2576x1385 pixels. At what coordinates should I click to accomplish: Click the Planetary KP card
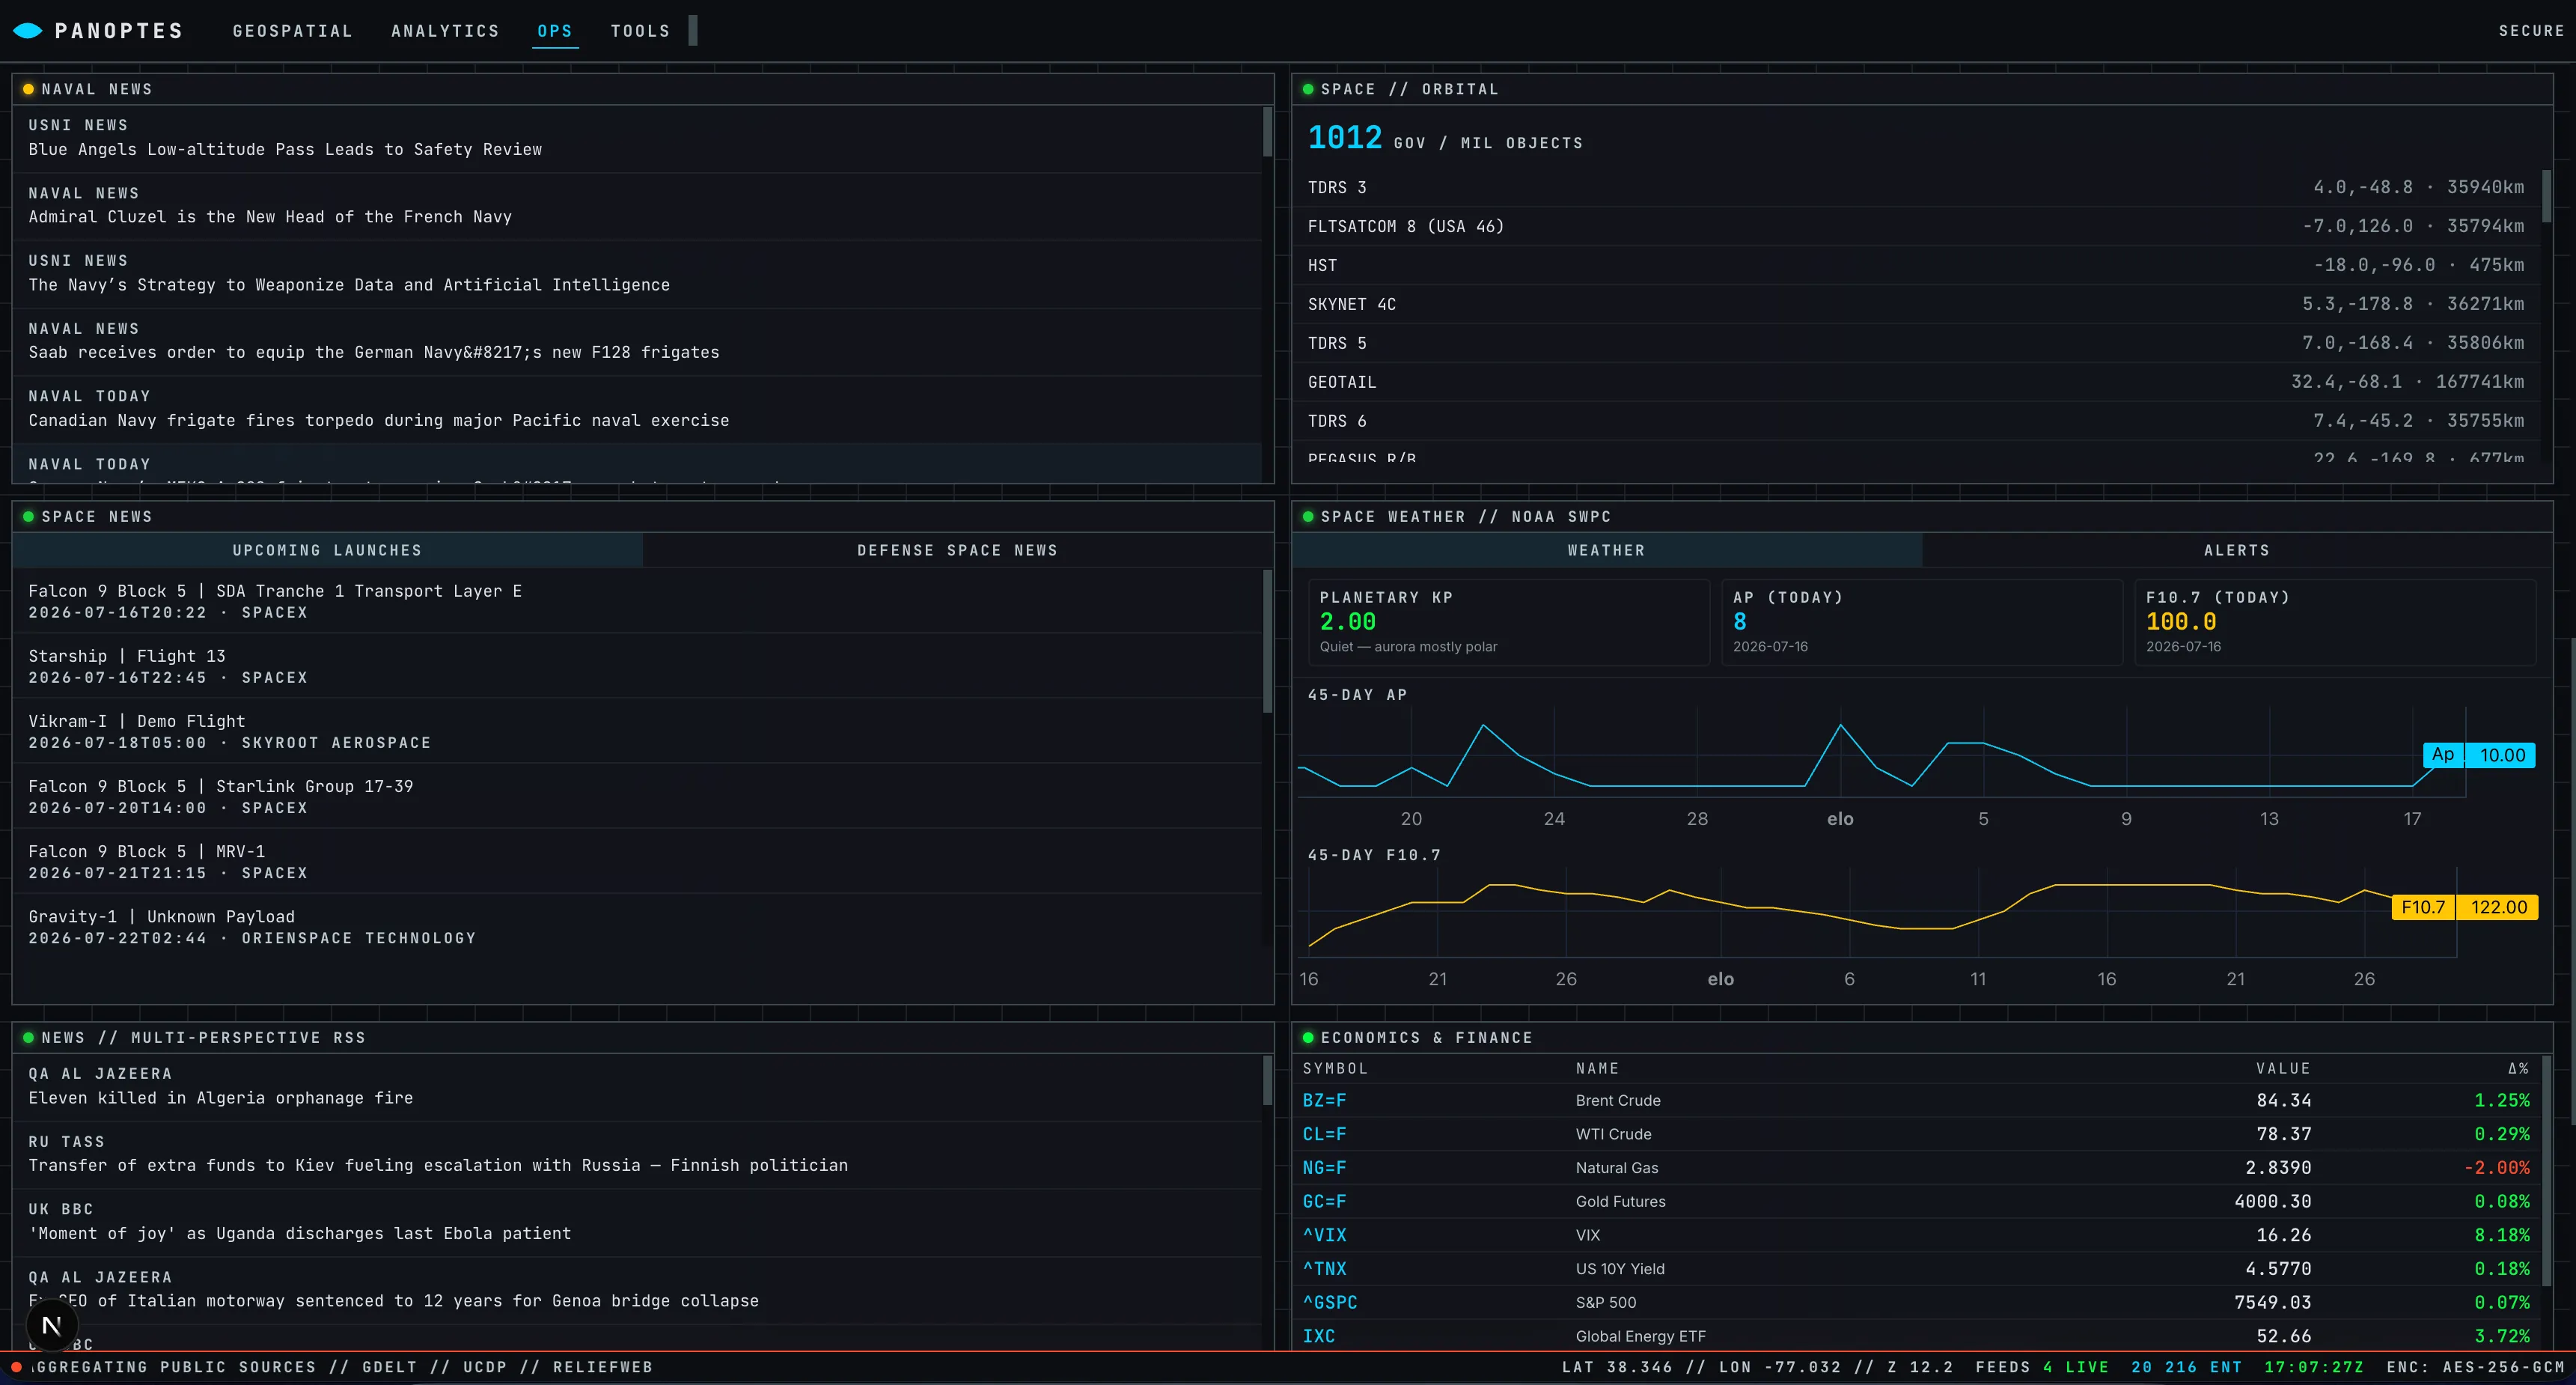pyautogui.click(x=1508, y=622)
